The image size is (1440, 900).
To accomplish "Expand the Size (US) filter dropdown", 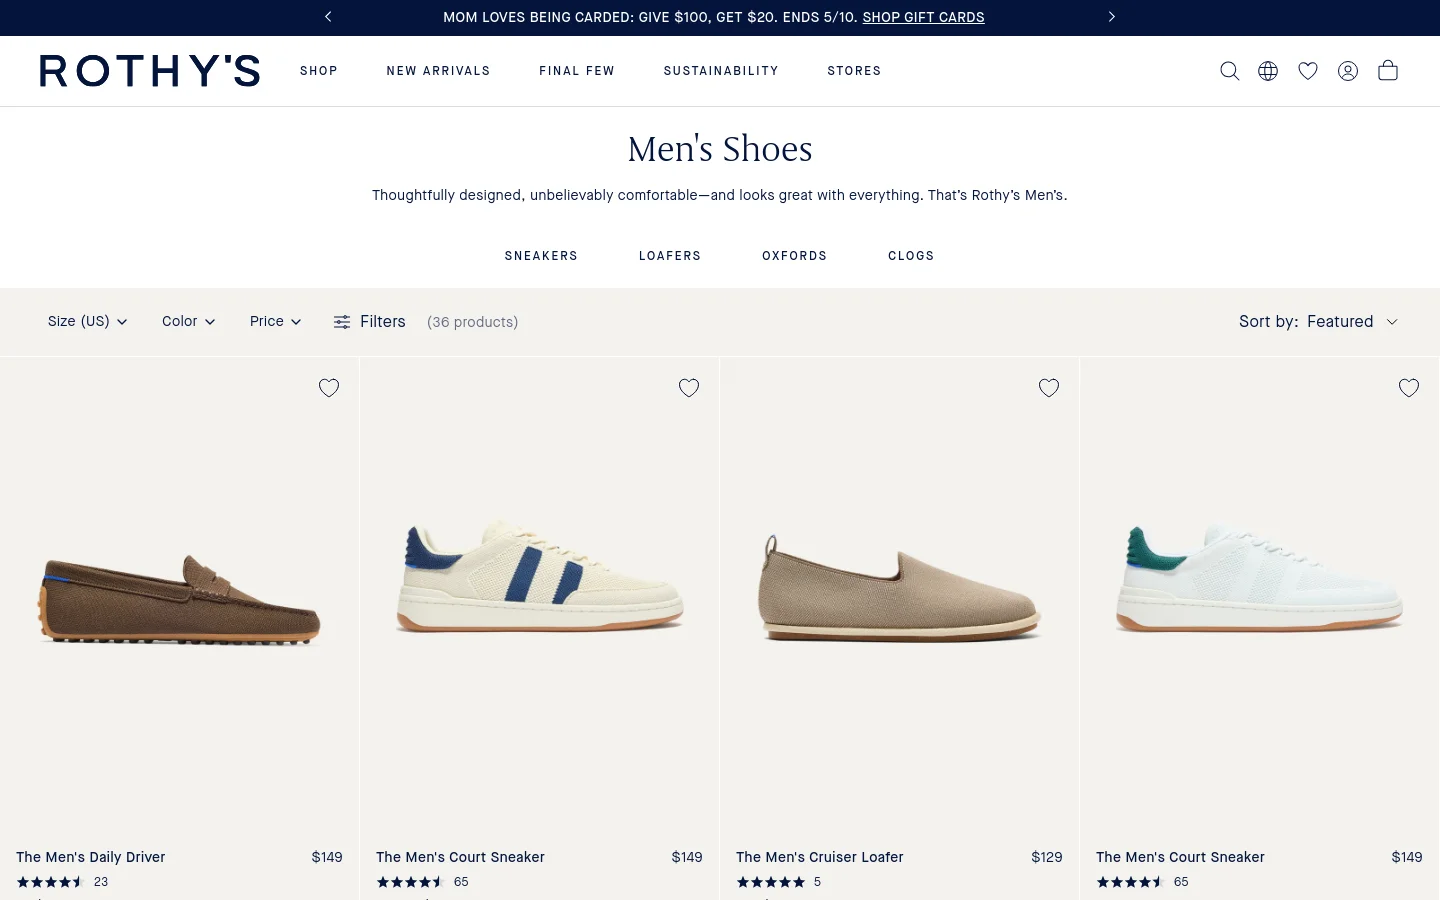I will tap(88, 321).
